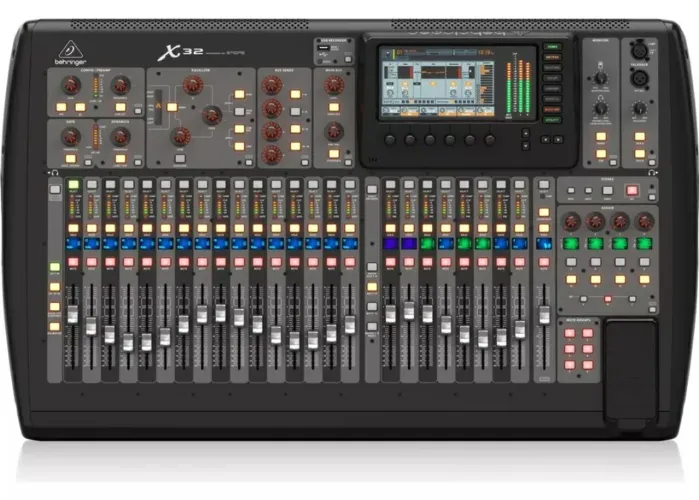The height and width of the screenshot is (500, 699).
Task: Click the top Bus Sends knob
Action: click(272, 85)
